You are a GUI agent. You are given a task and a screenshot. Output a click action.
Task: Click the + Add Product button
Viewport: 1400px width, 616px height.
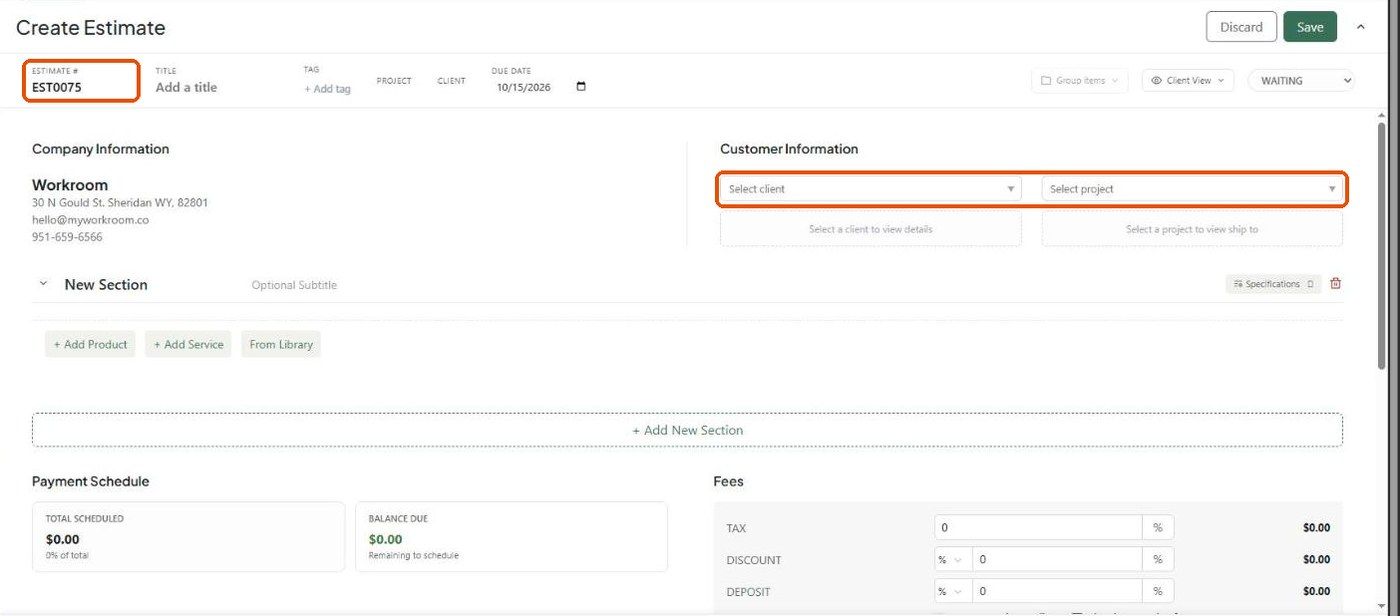coord(90,344)
